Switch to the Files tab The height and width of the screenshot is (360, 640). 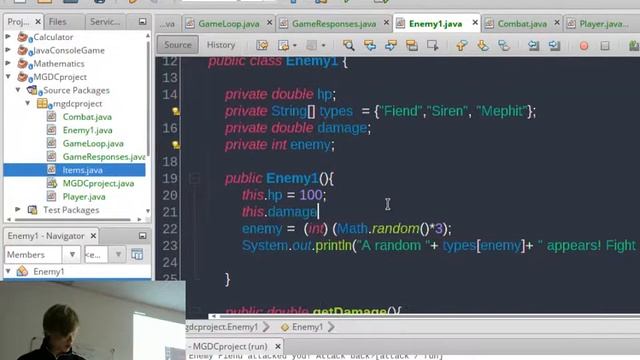58,21
